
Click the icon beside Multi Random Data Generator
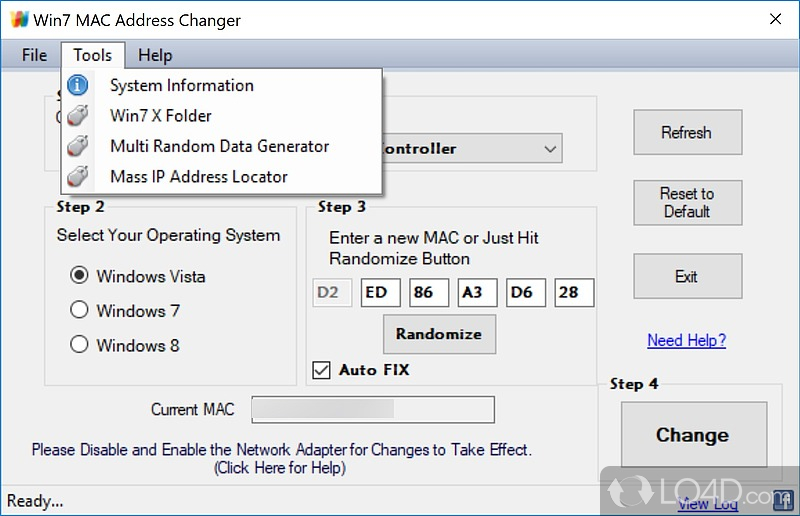click(x=78, y=146)
